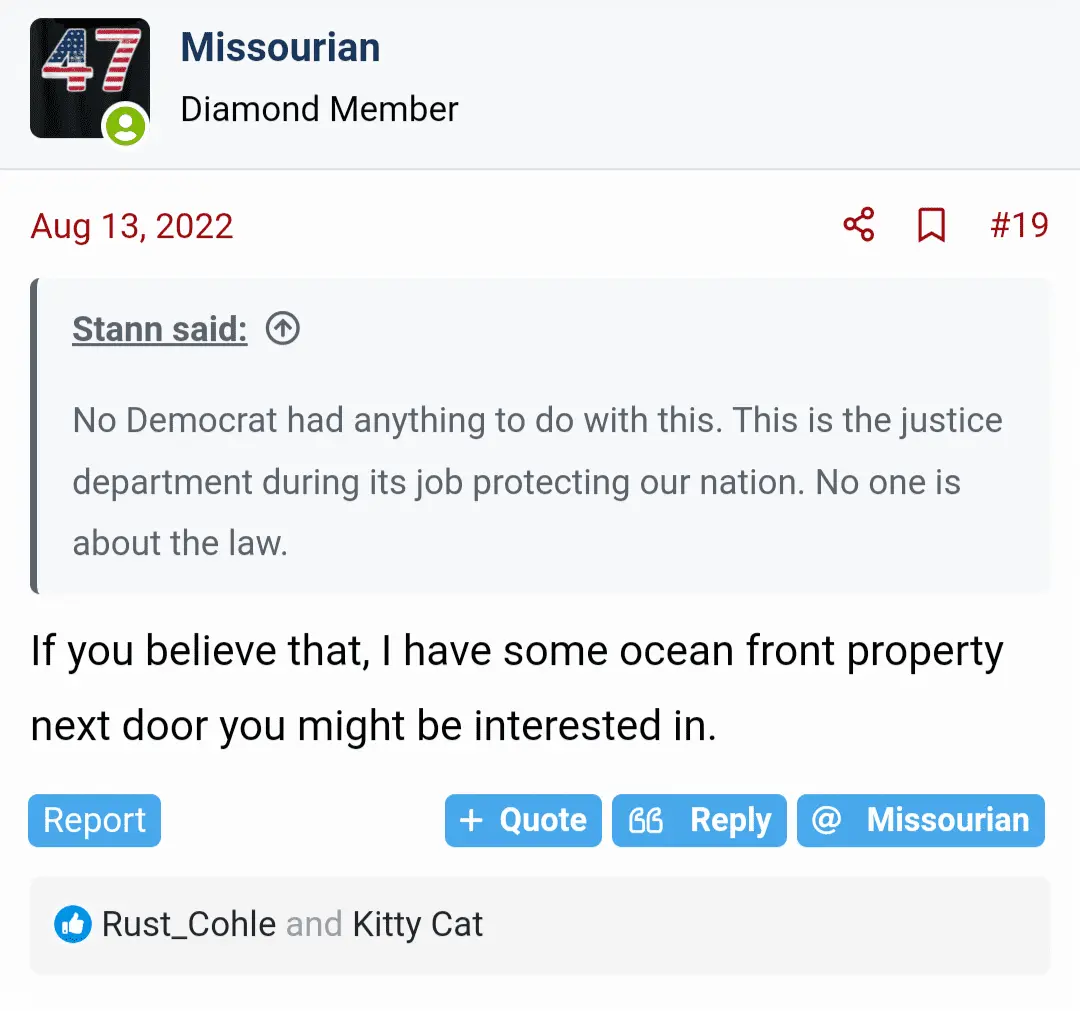Jump to Stann's original post arrow
Image resolution: width=1080 pixels, height=1011 pixels.
(x=283, y=328)
